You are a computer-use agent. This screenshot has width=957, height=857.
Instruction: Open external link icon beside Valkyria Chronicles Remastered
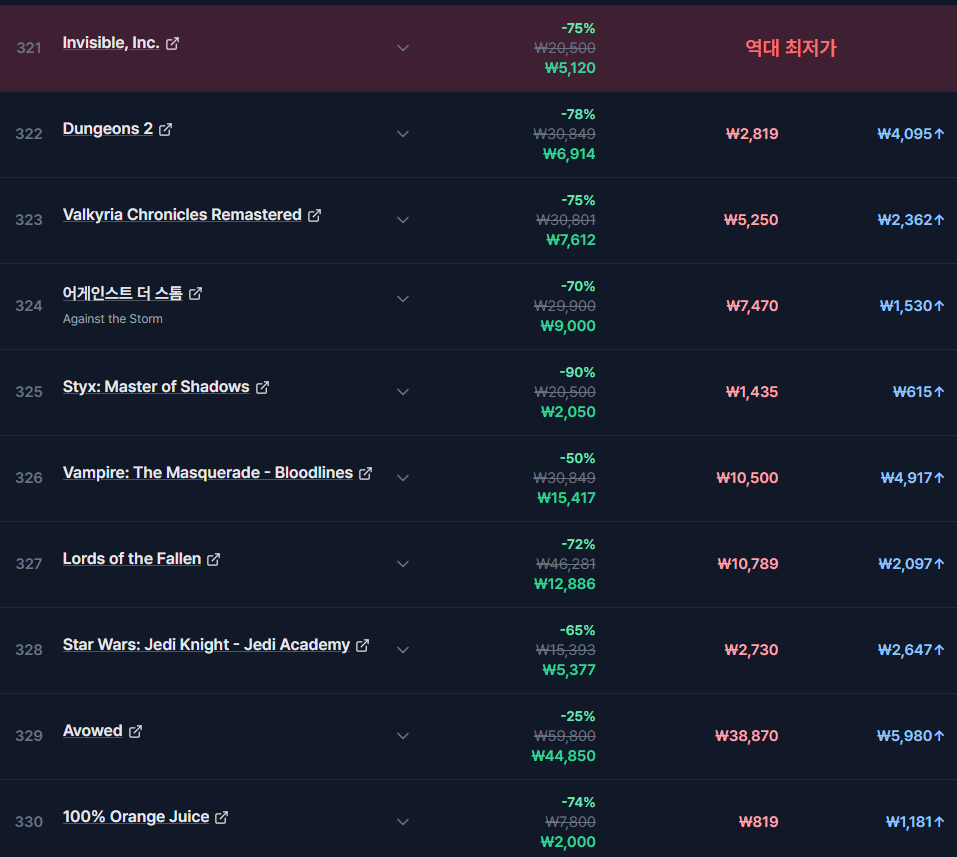point(314,215)
